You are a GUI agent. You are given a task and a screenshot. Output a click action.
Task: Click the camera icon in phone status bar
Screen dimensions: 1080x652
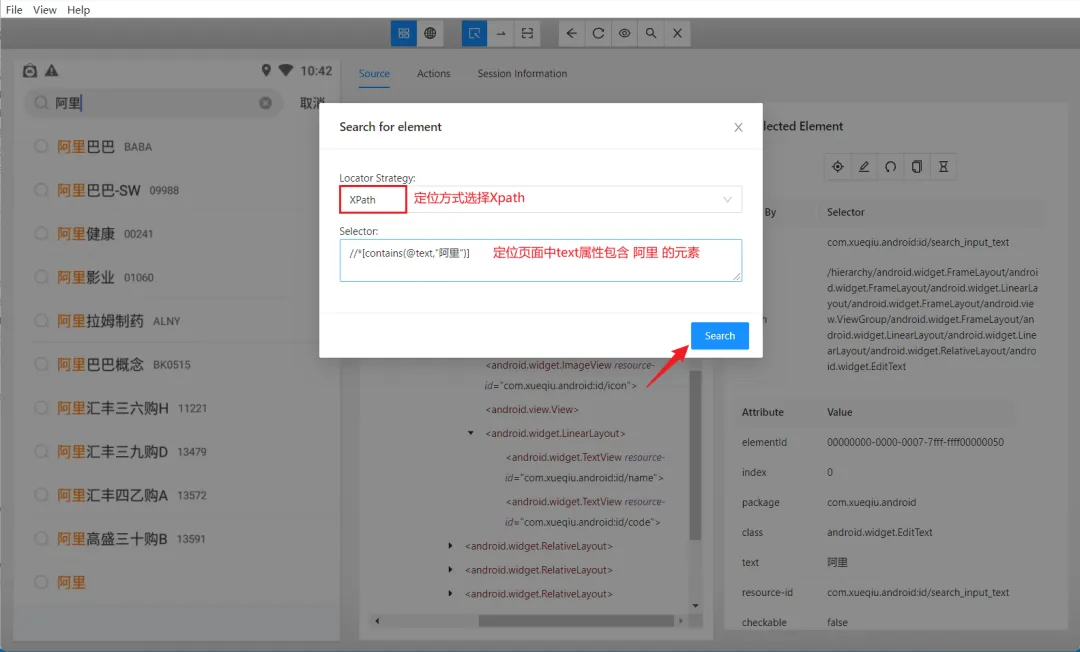pos(30,70)
